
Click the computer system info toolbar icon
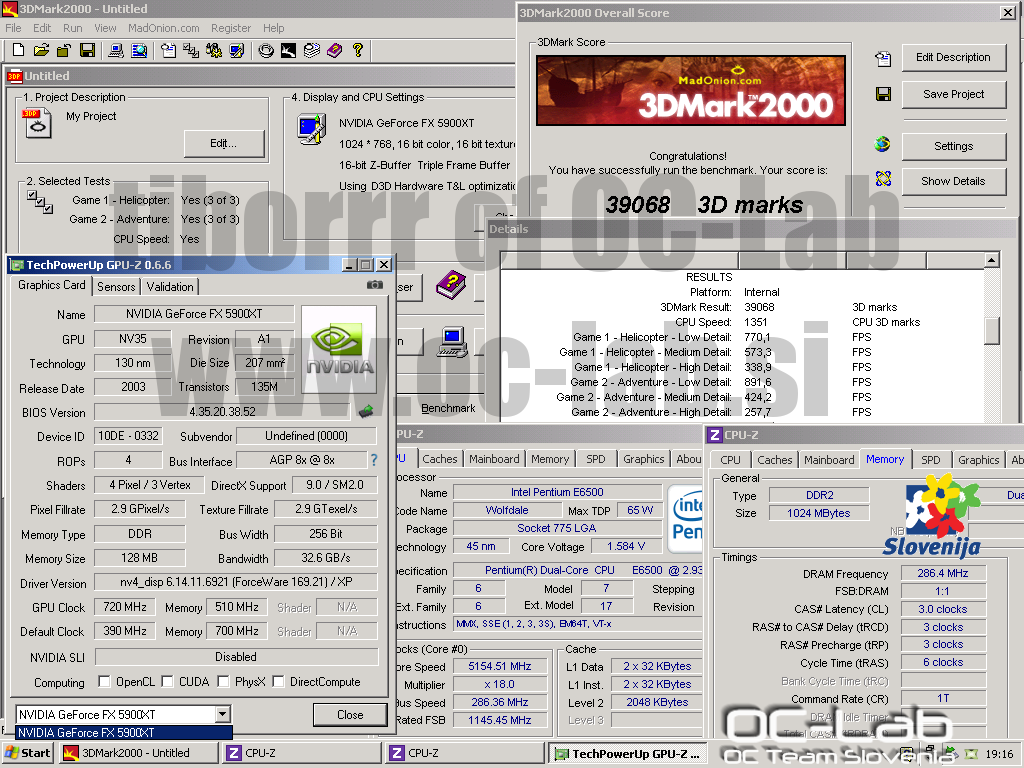pos(116,50)
